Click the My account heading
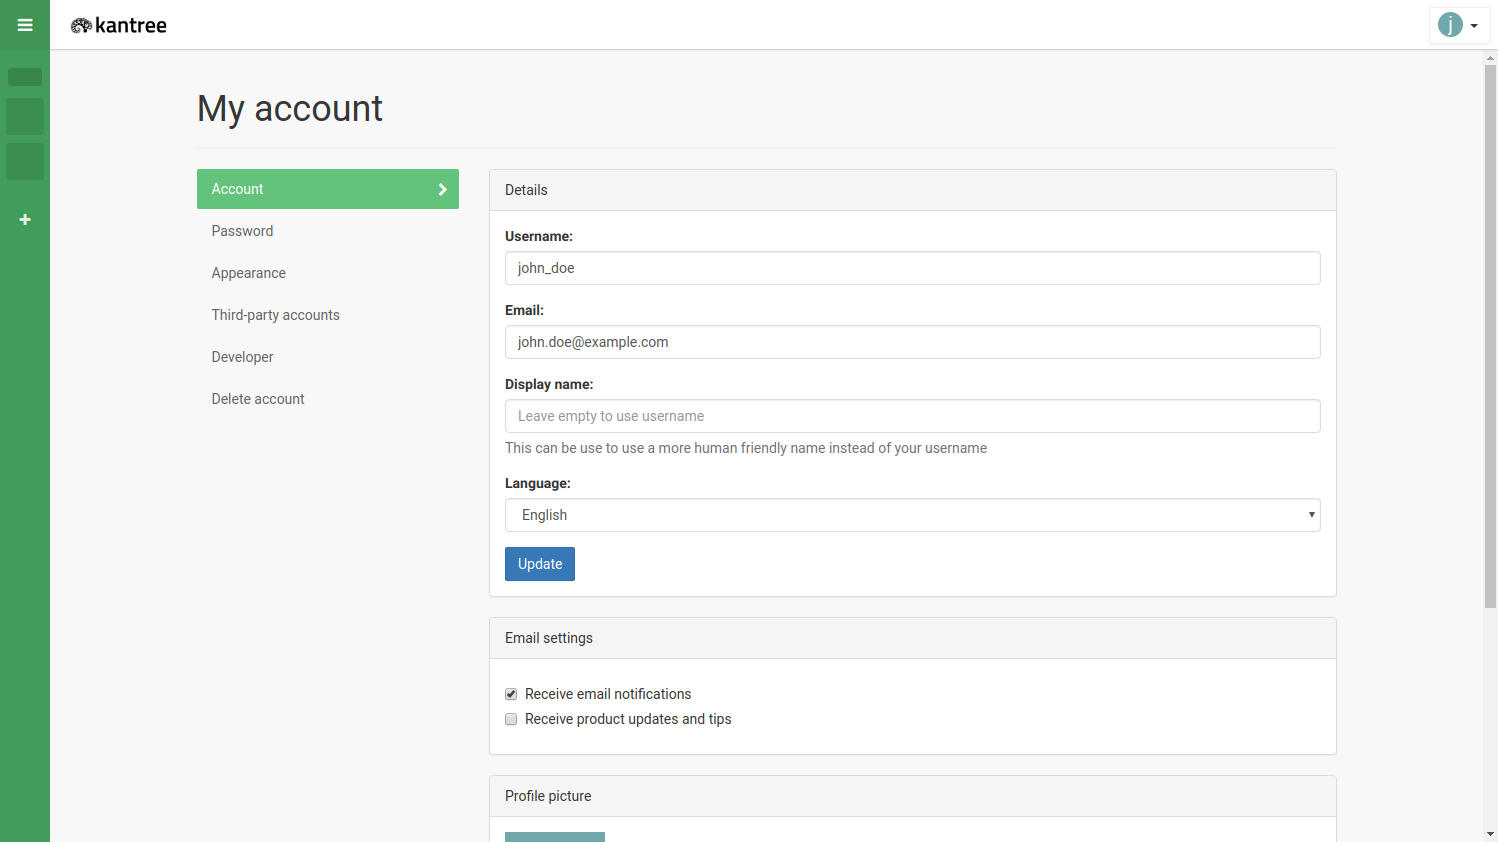 [290, 108]
